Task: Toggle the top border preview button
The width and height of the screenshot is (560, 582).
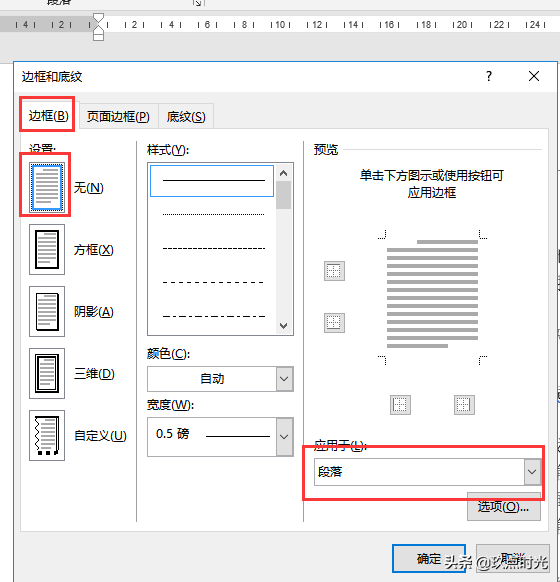Action: [334, 271]
